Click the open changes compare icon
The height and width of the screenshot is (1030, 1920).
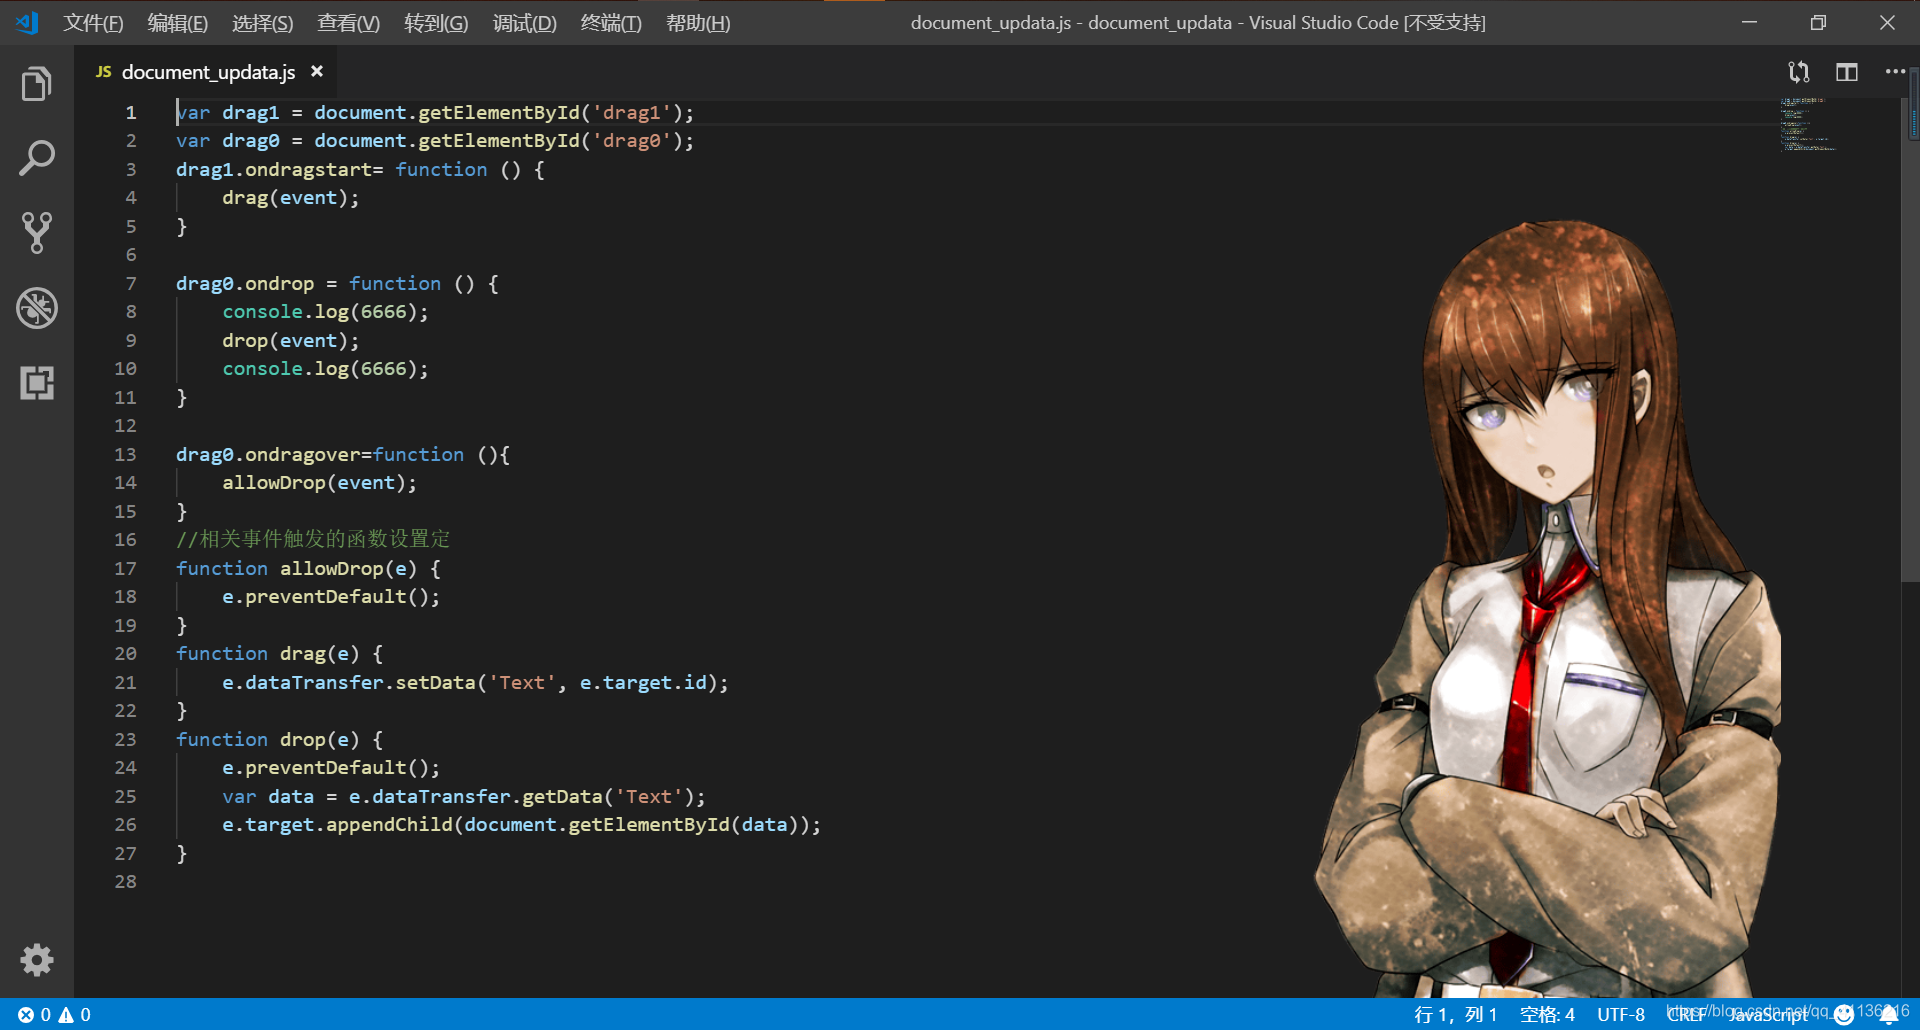coord(1799,72)
